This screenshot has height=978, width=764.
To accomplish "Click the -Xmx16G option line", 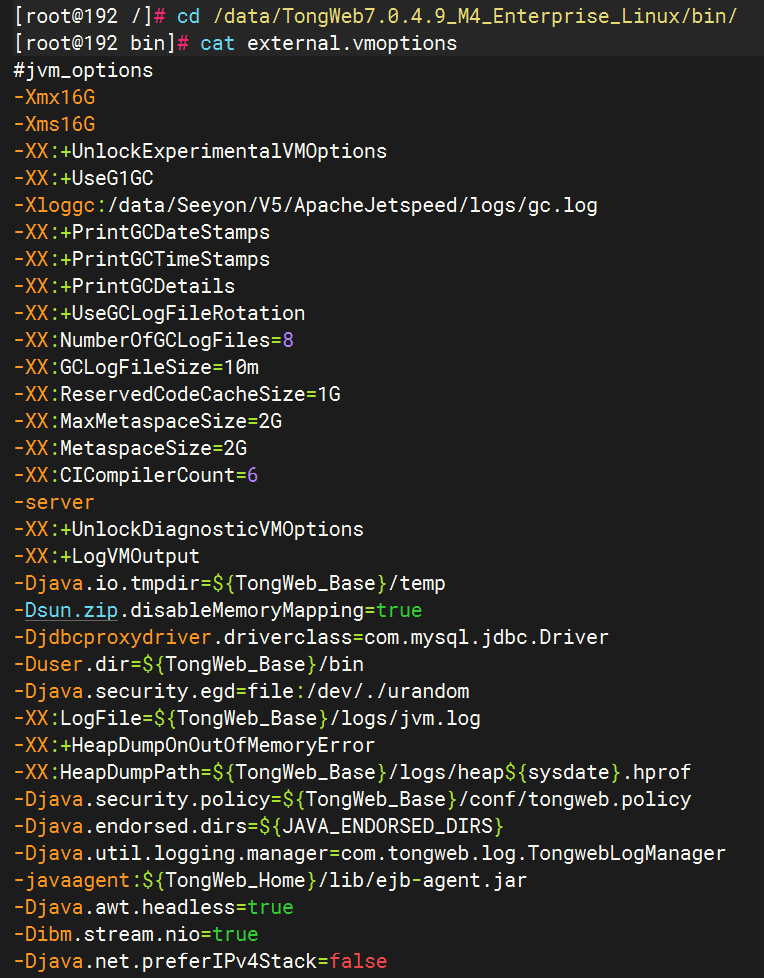I will (x=54, y=97).
